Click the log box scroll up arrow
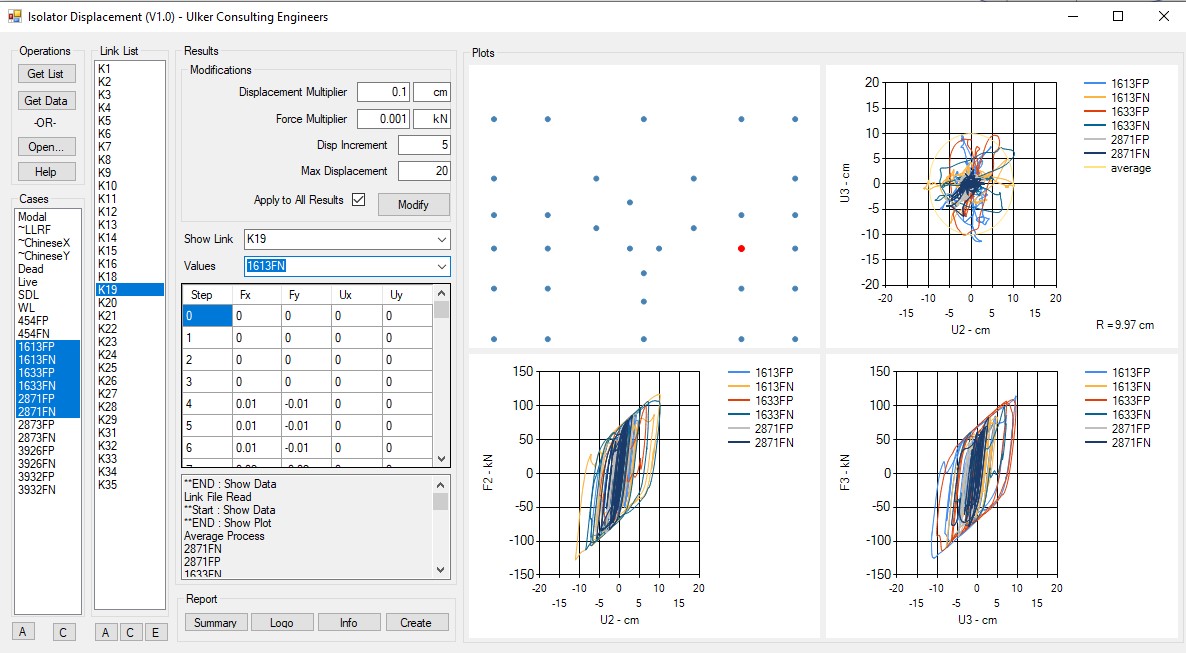Screen dimensions: 1186x653 click(x=441, y=484)
